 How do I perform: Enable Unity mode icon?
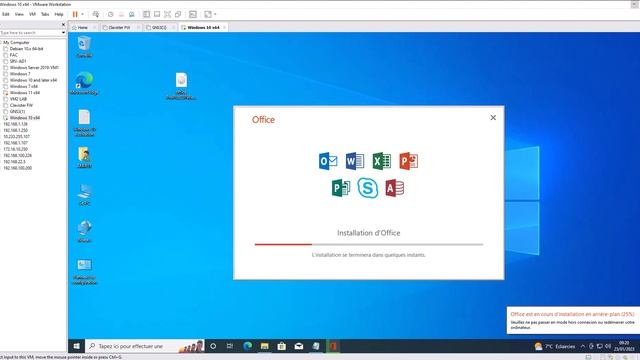pyautogui.click(x=178, y=14)
